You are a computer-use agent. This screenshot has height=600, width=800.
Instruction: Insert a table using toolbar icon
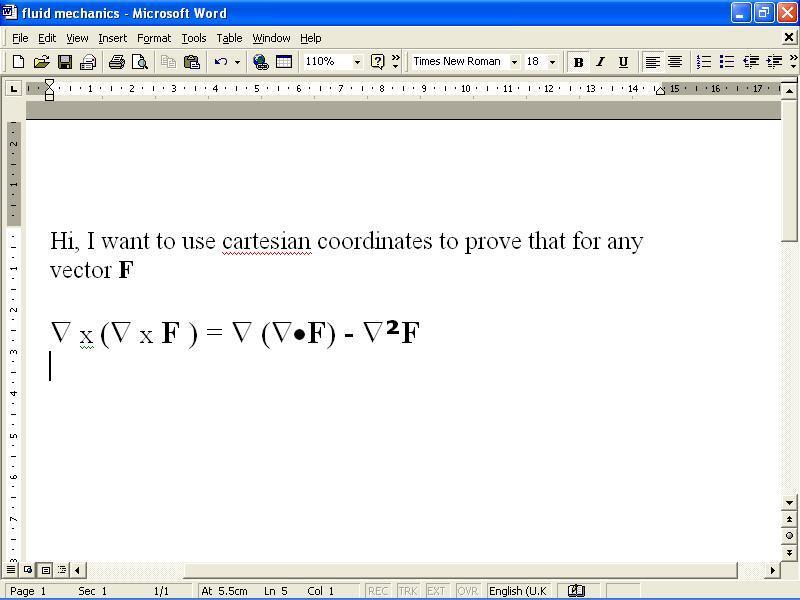pyautogui.click(x=284, y=62)
